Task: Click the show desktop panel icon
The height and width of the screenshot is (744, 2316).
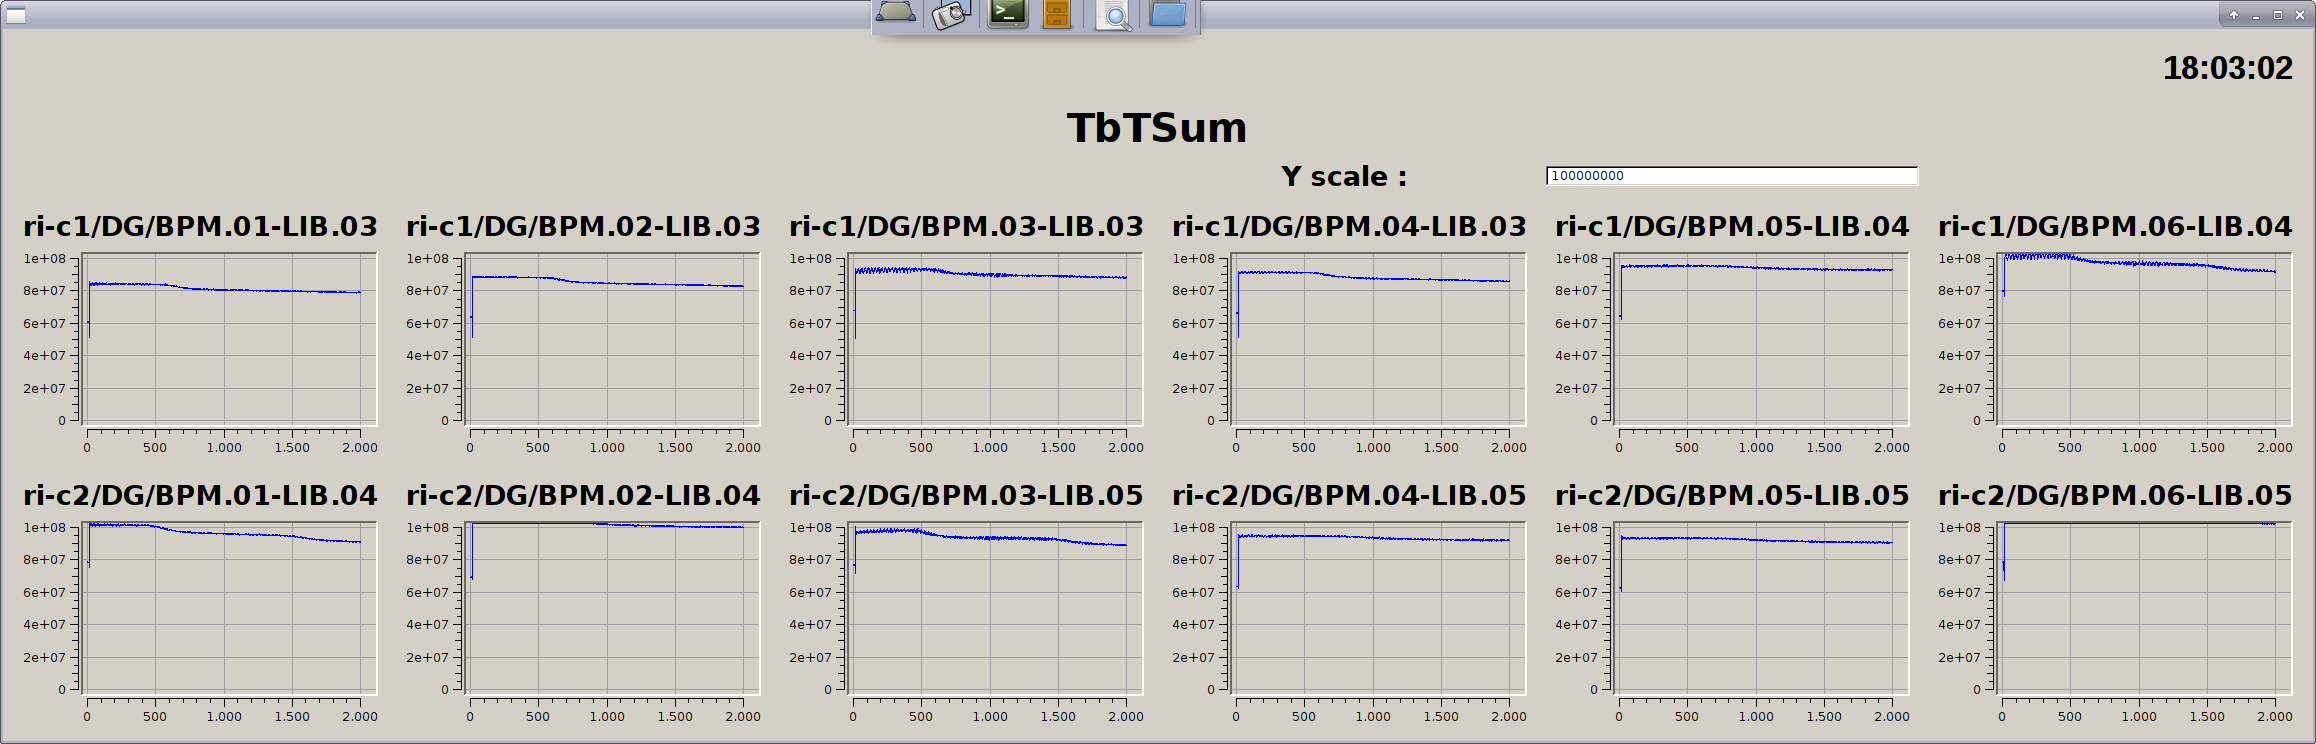Action: pyautogui.click(x=895, y=13)
